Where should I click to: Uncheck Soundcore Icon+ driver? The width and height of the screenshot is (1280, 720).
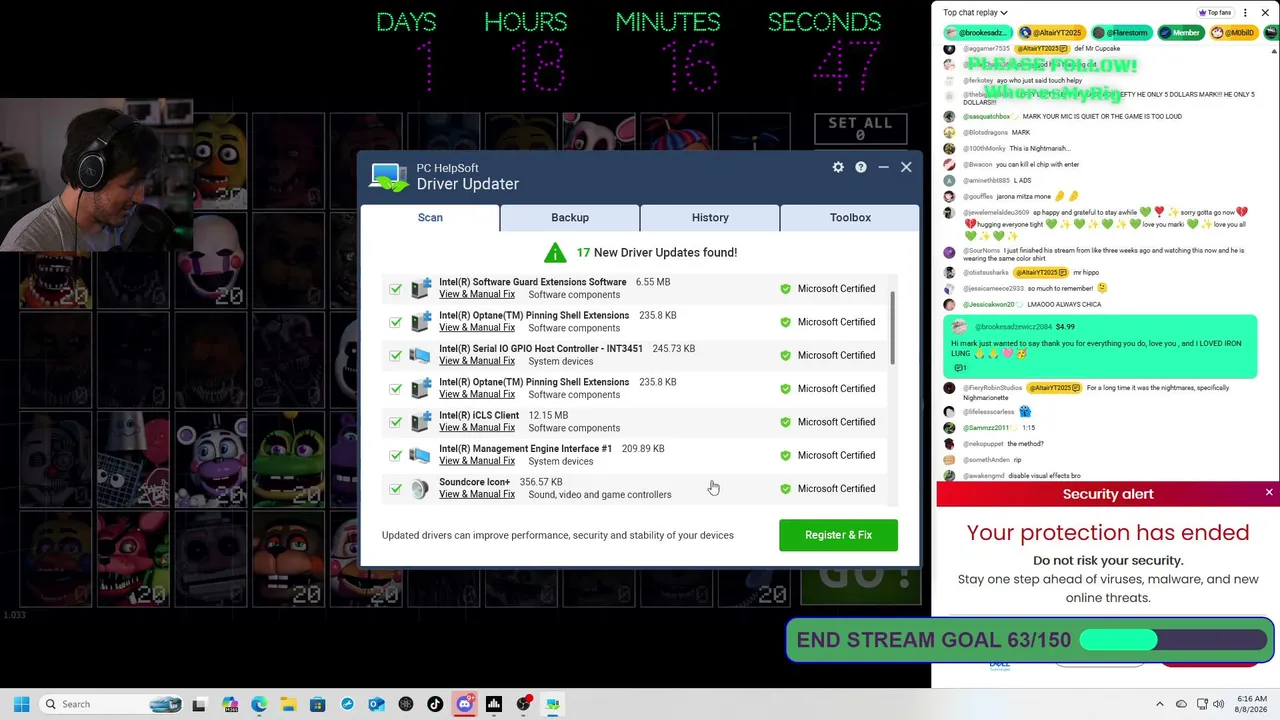[x=396, y=489]
